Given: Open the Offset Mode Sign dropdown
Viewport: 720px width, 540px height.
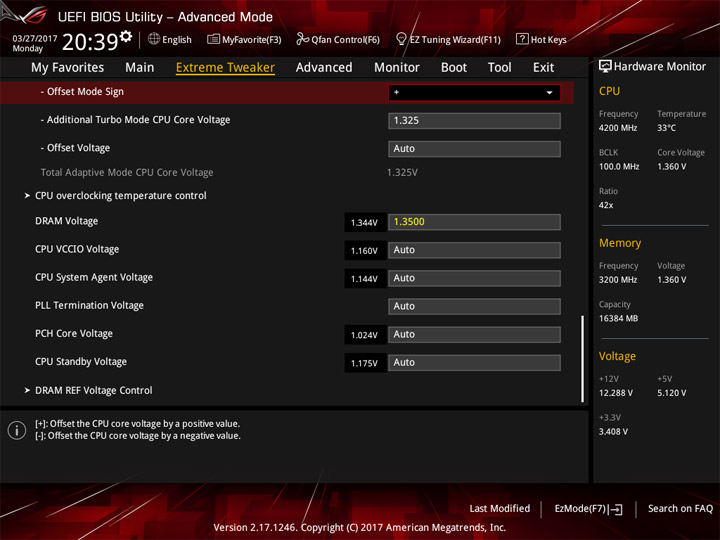Looking at the screenshot, I should pos(474,92).
